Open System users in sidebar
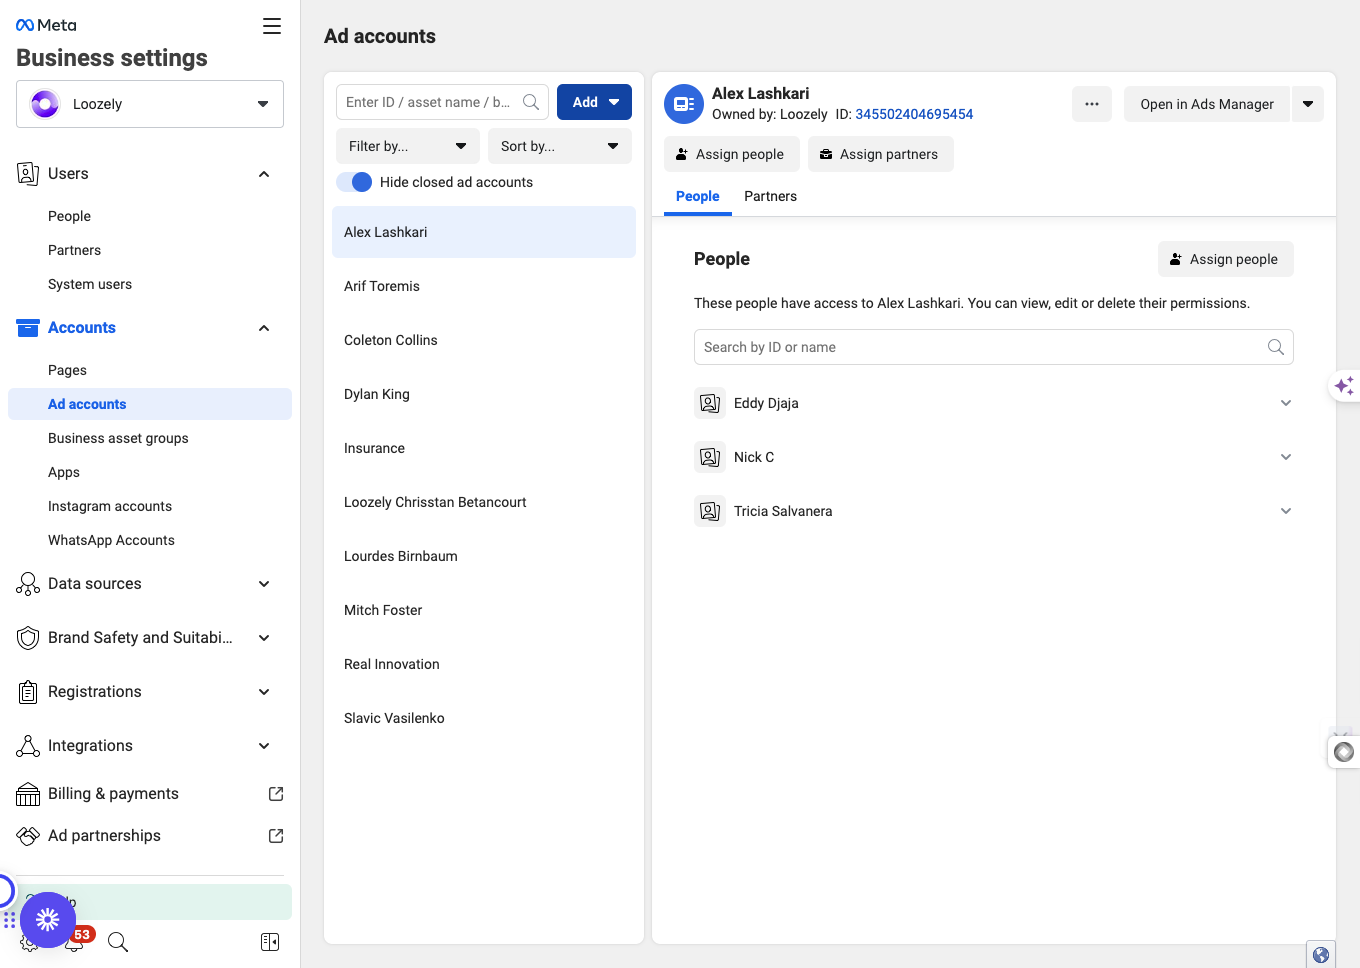The width and height of the screenshot is (1360, 968). [90, 284]
